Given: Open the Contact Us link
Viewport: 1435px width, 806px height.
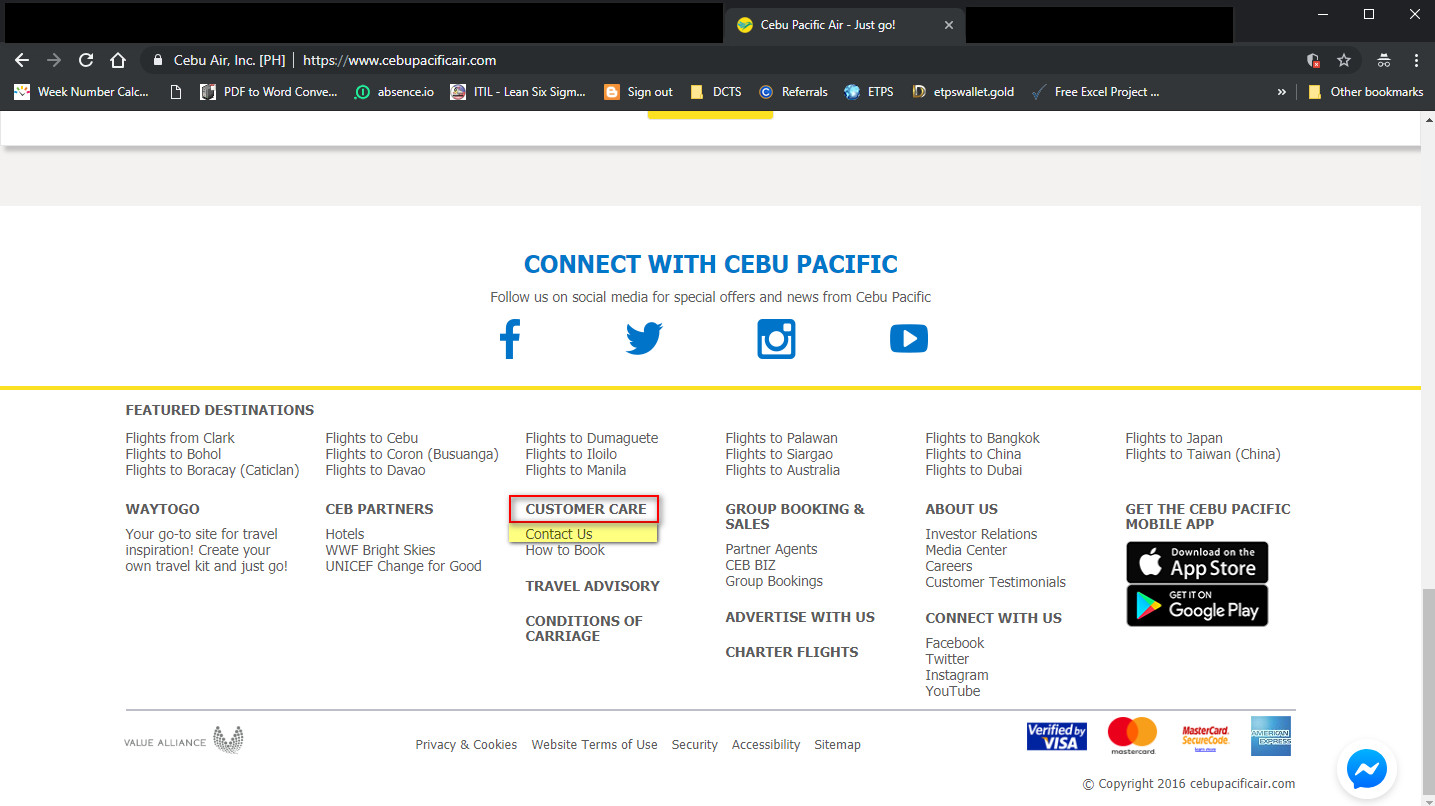Looking at the screenshot, I should click(559, 534).
